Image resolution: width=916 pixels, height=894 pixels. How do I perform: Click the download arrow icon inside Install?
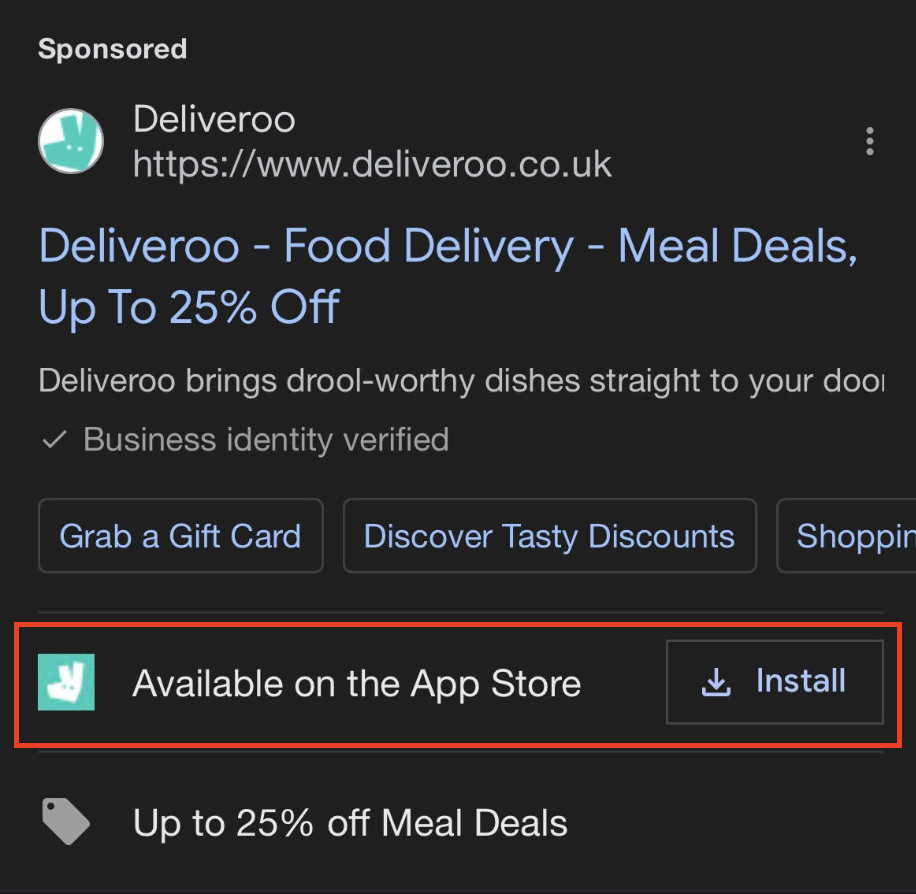[716, 682]
